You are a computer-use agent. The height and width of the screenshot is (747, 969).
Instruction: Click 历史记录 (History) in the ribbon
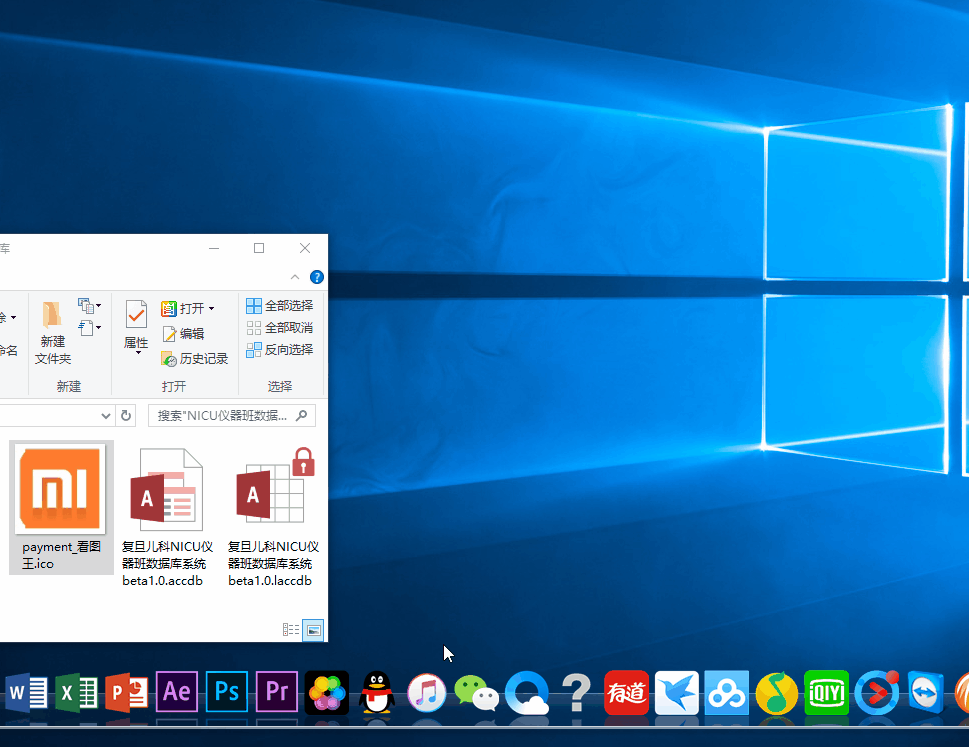pos(196,359)
